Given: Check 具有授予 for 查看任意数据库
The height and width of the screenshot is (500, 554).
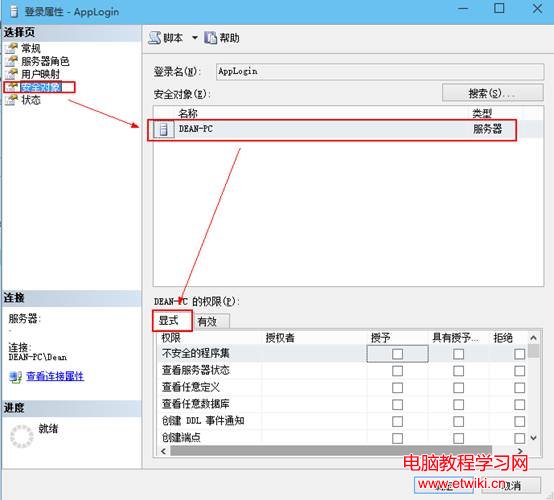Looking at the screenshot, I should pos(459,404).
